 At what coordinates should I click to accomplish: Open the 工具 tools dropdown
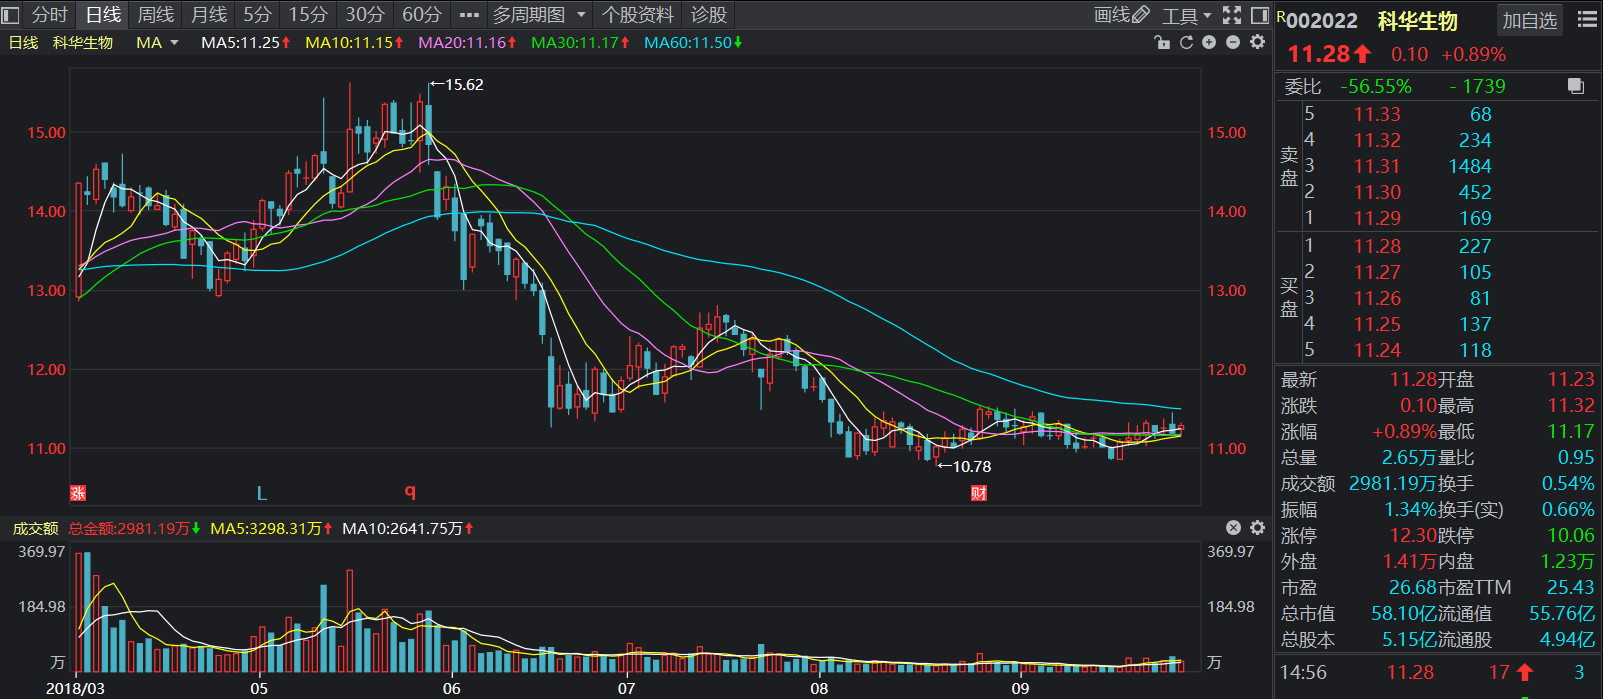[x=1187, y=15]
